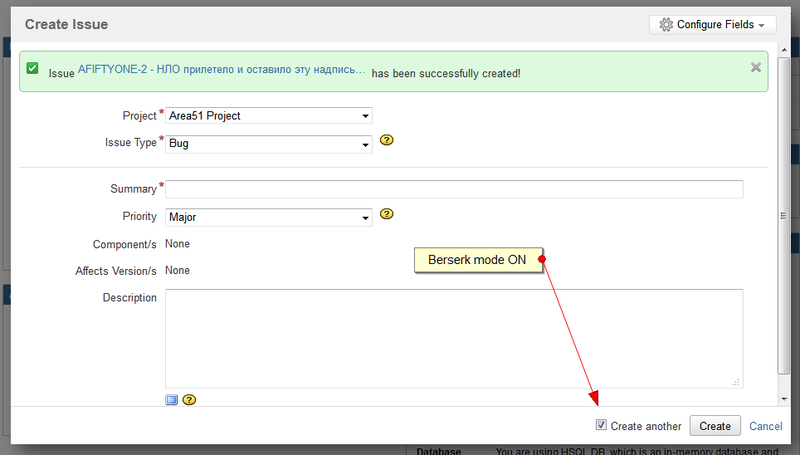The image size is (800, 455).
Task: Open the Issue Type dropdown showing Bug
Action: (268, 144)
